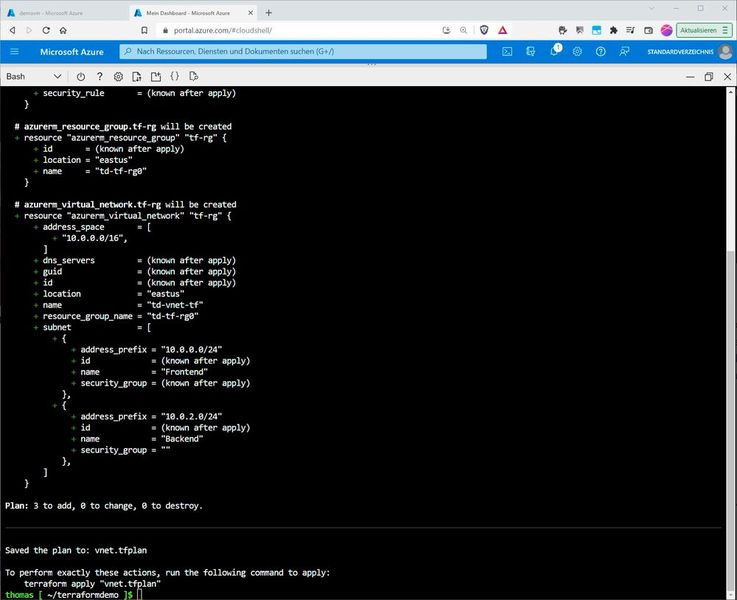Open the feedback icon in Azure header

[624, 52]
